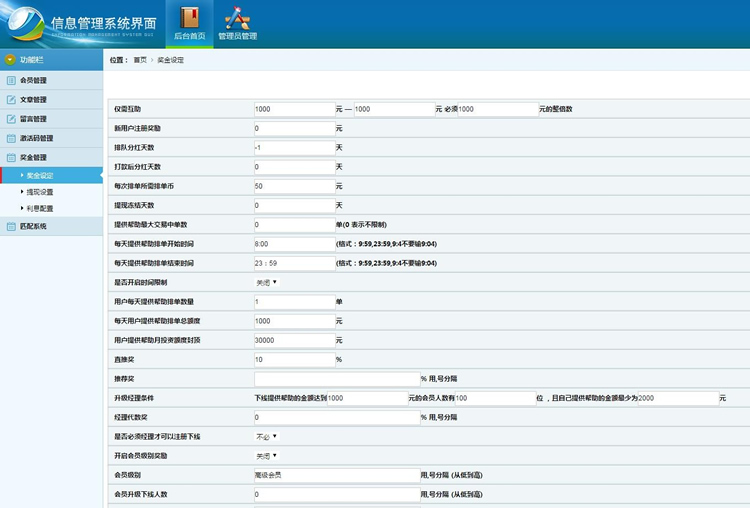This screenshot has width=750, height=508.
Task: Open the 是否必须经理才可以注册下线 dropdown
Action: click(x=266, y=436)
